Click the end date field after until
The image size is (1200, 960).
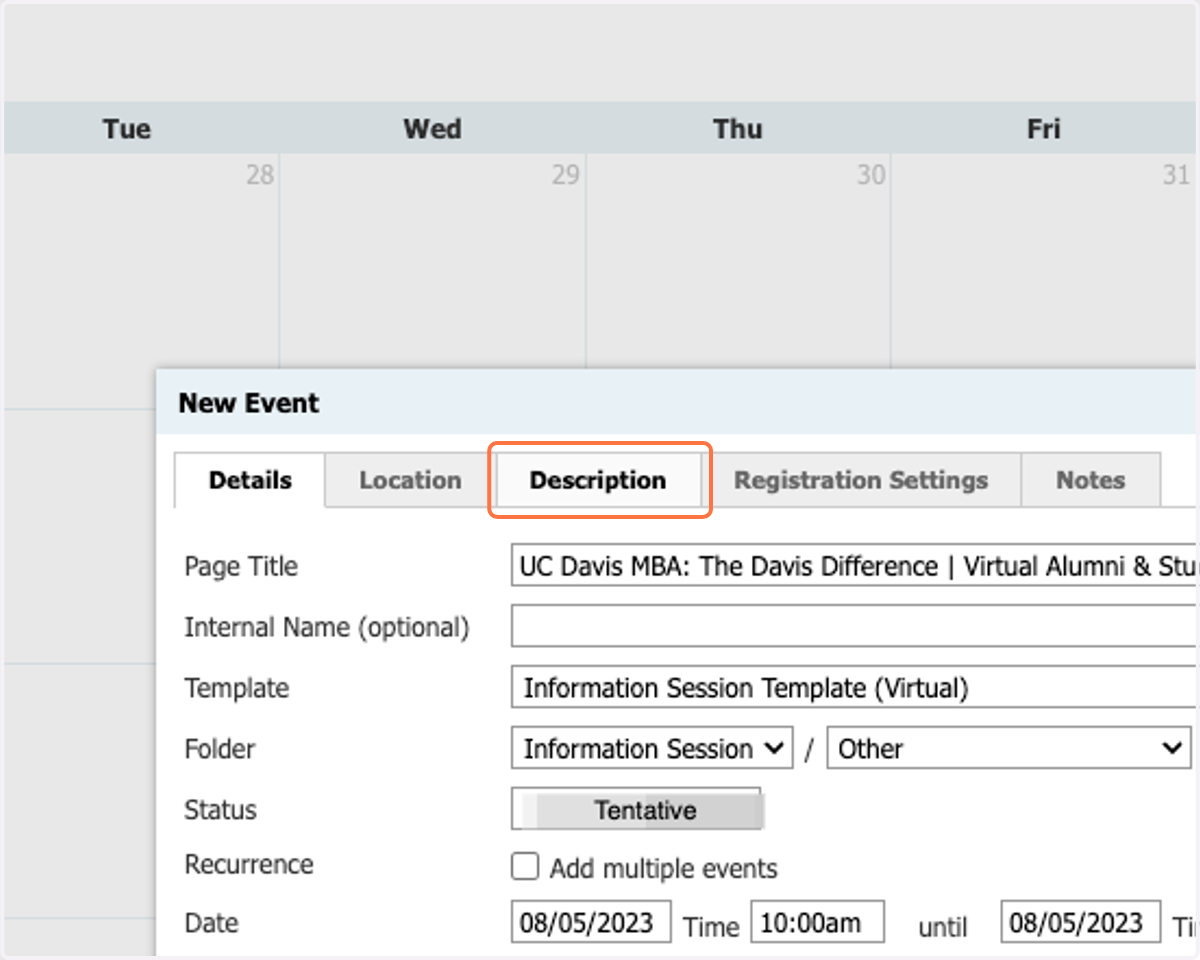coord(1081,922)
